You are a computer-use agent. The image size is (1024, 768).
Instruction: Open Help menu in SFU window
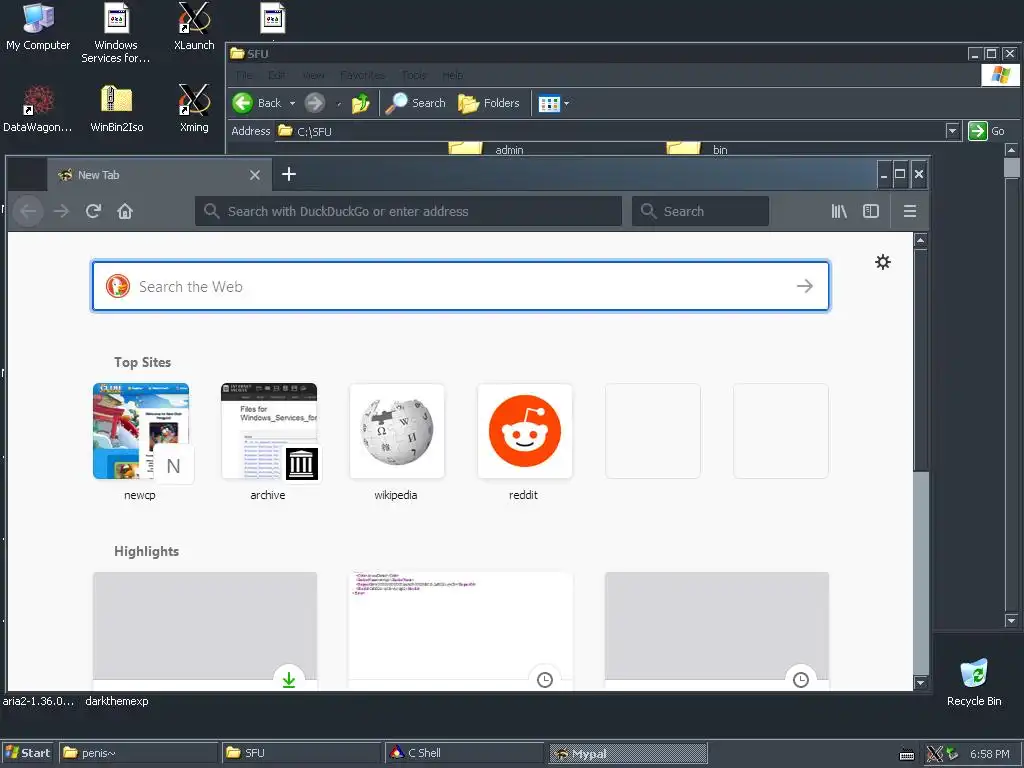(x=453, y=75)
